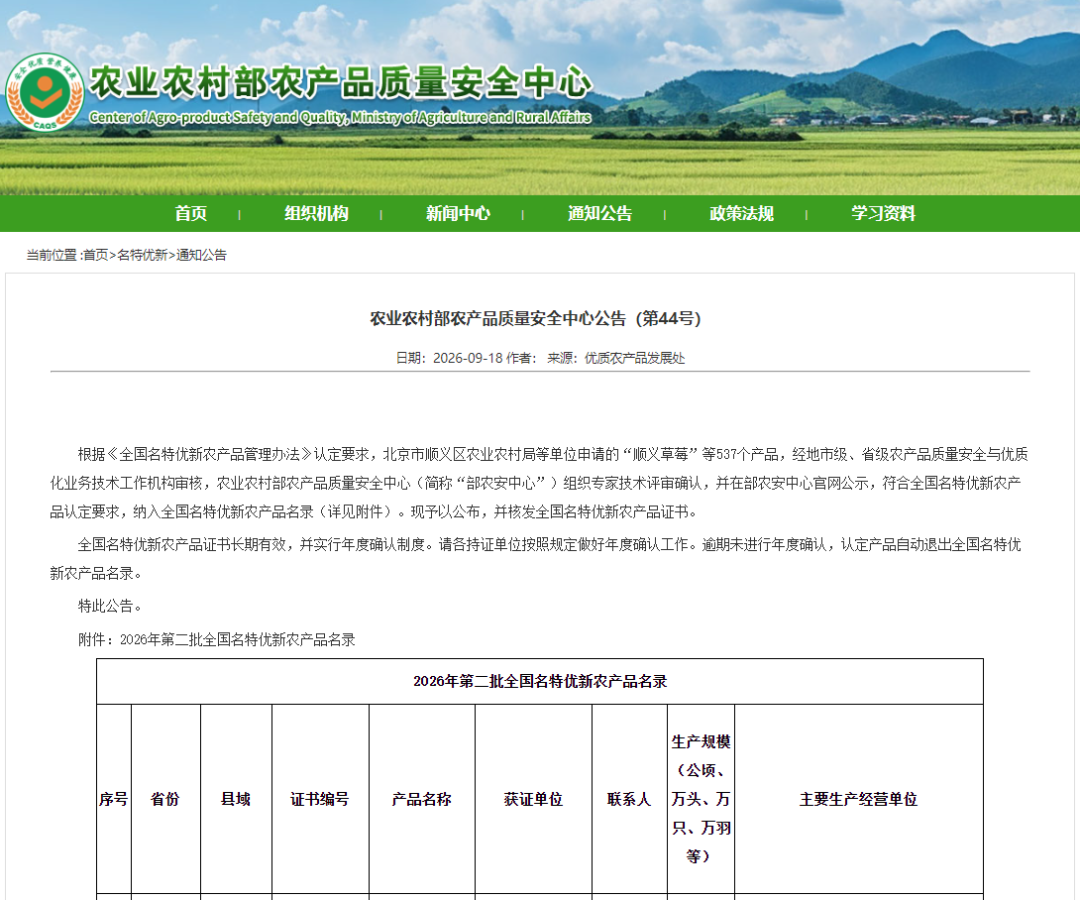Click the paragraph beginning 根据《全国名特优新农产品管理办法》
Screen dimensions: 1080x900
click(x=539, y=483)
